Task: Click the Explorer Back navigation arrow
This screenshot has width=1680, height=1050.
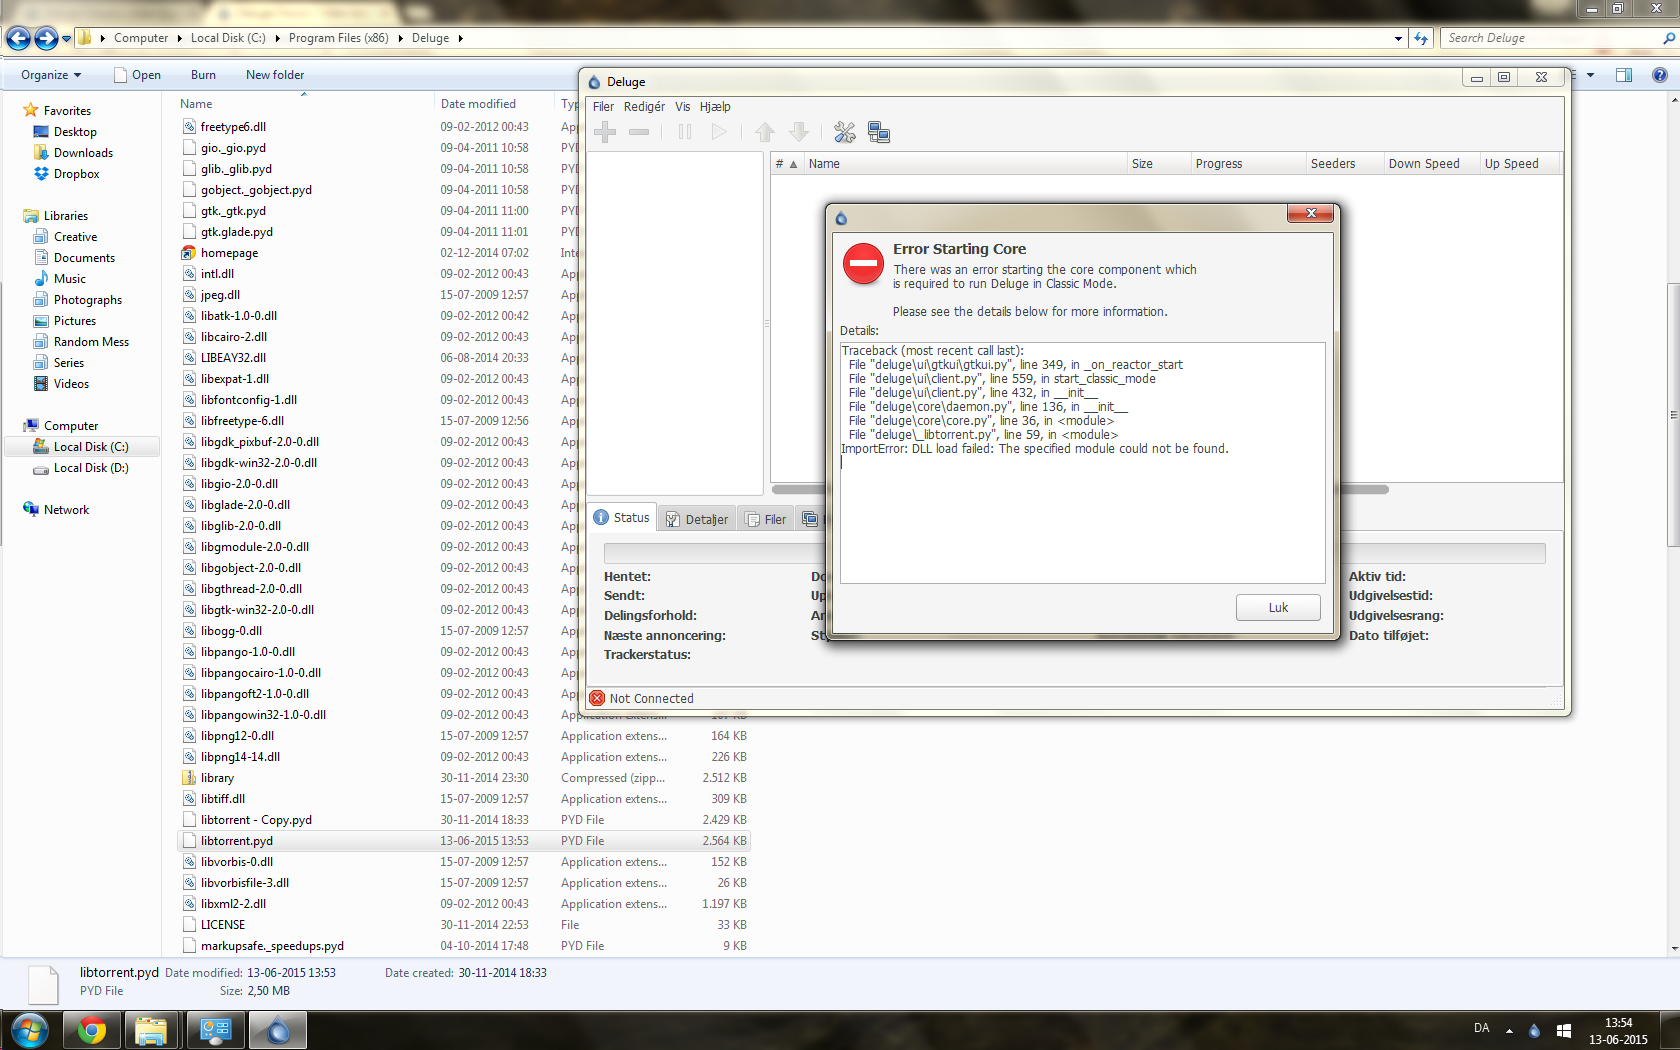Action: click(x=19, y=38)
